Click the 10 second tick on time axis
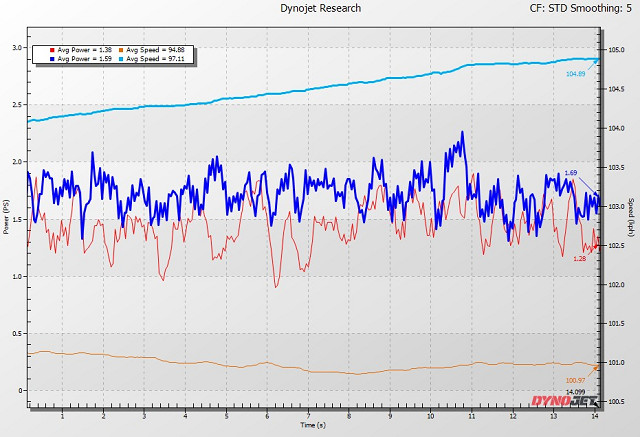This screenshot has width=640, height=437. 431,415
